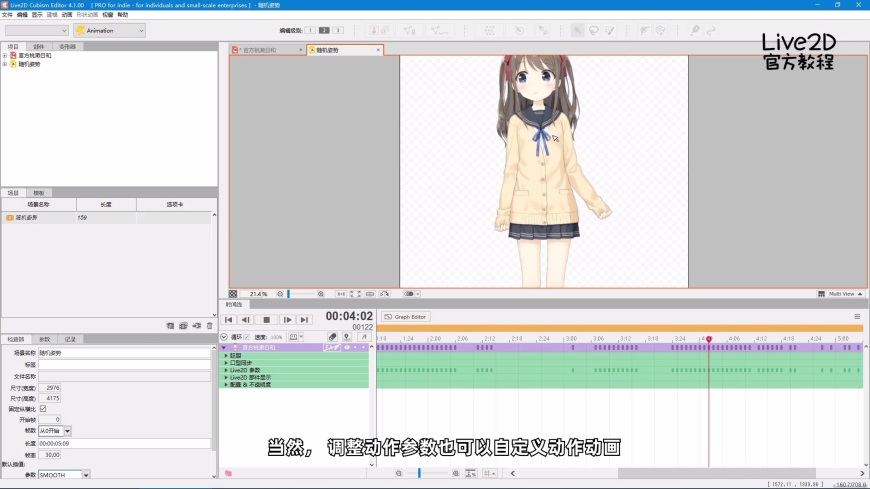Expand the 口型同步 track group

coord(226,363)
